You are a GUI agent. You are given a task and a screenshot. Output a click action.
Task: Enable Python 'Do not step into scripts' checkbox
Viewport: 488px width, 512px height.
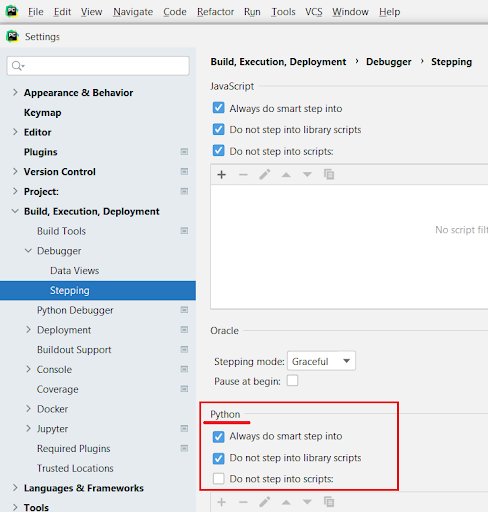(x=219, y=479)
